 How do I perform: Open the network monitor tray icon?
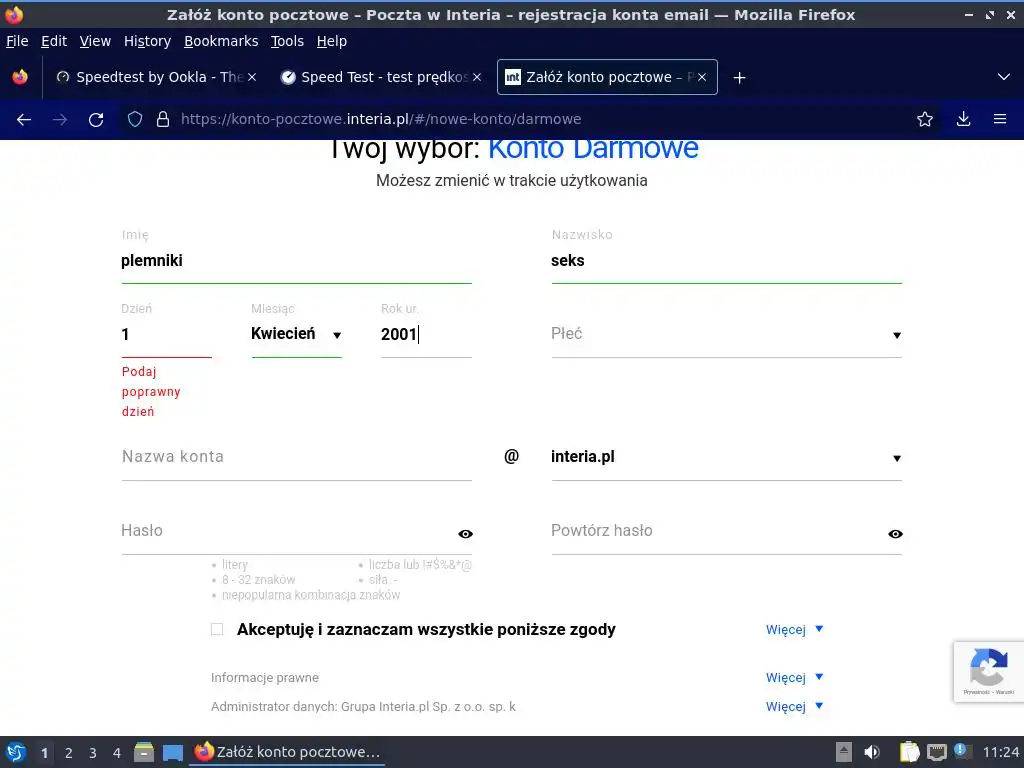[x=936, y=752]
